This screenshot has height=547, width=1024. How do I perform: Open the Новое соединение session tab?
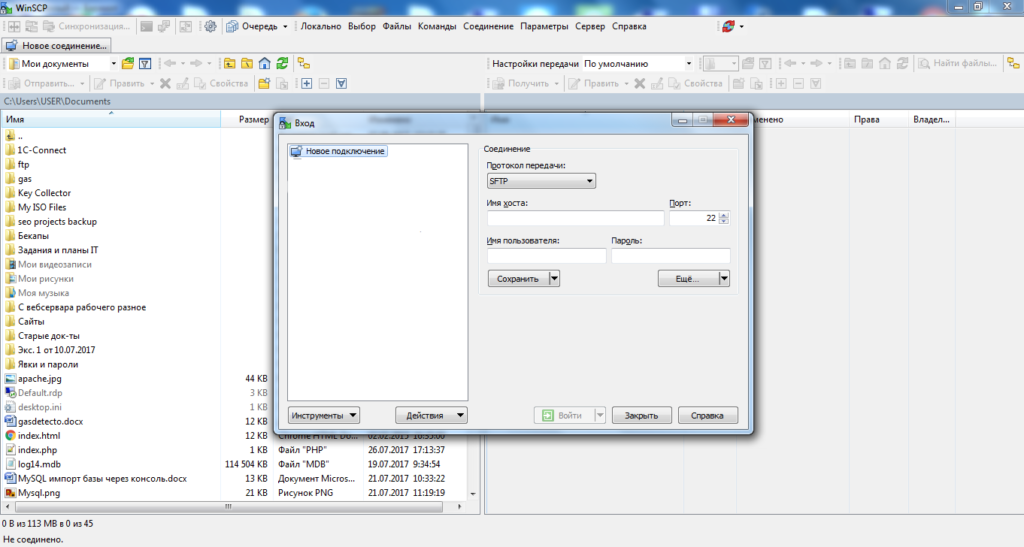(x=56, y=46)
